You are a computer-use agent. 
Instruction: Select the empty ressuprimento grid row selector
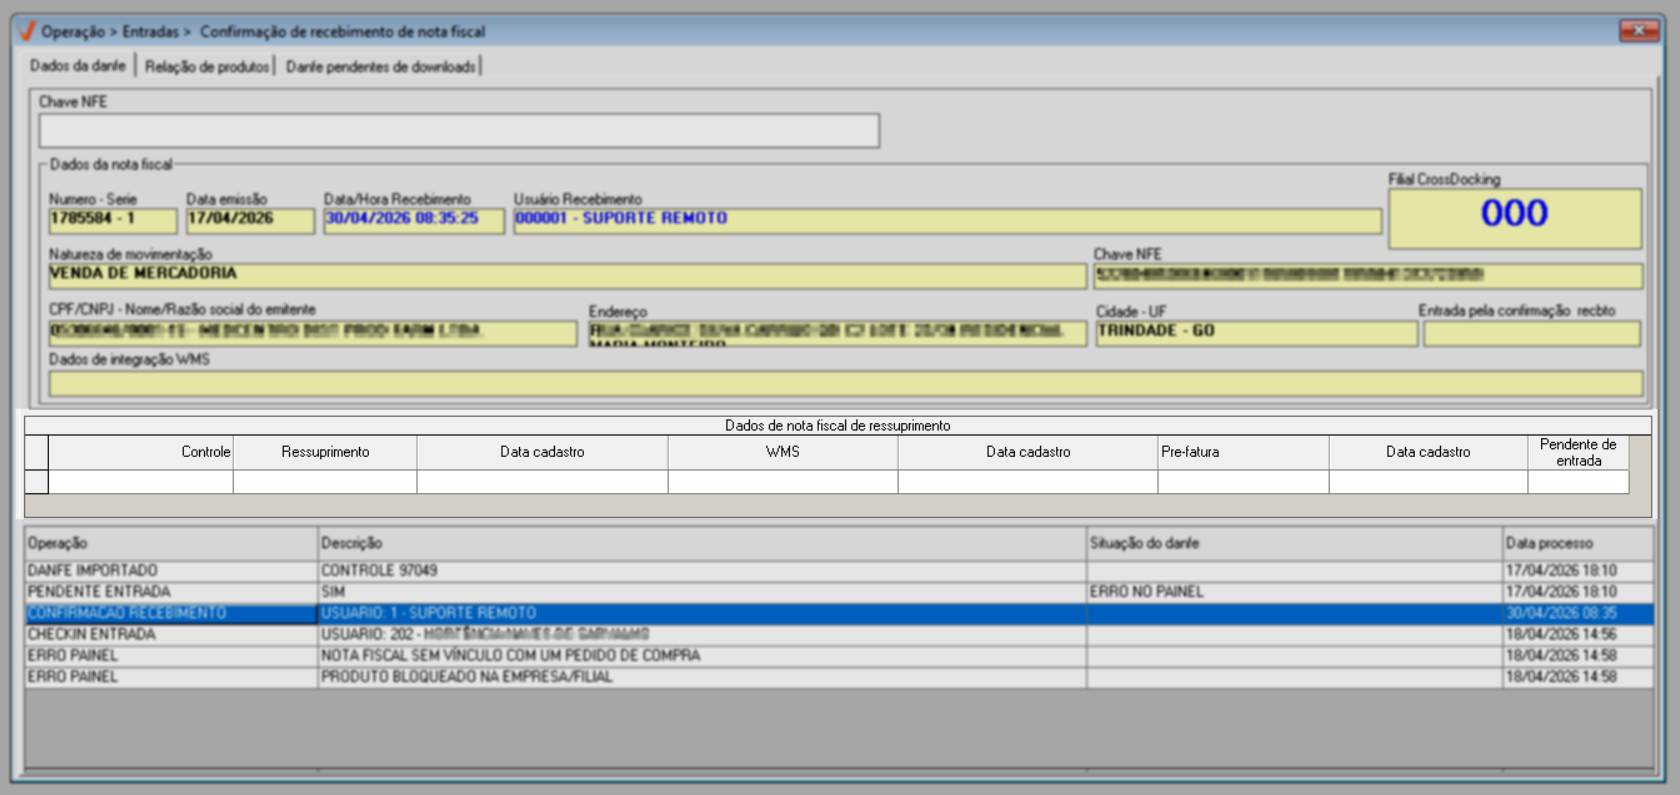[37, 481]
